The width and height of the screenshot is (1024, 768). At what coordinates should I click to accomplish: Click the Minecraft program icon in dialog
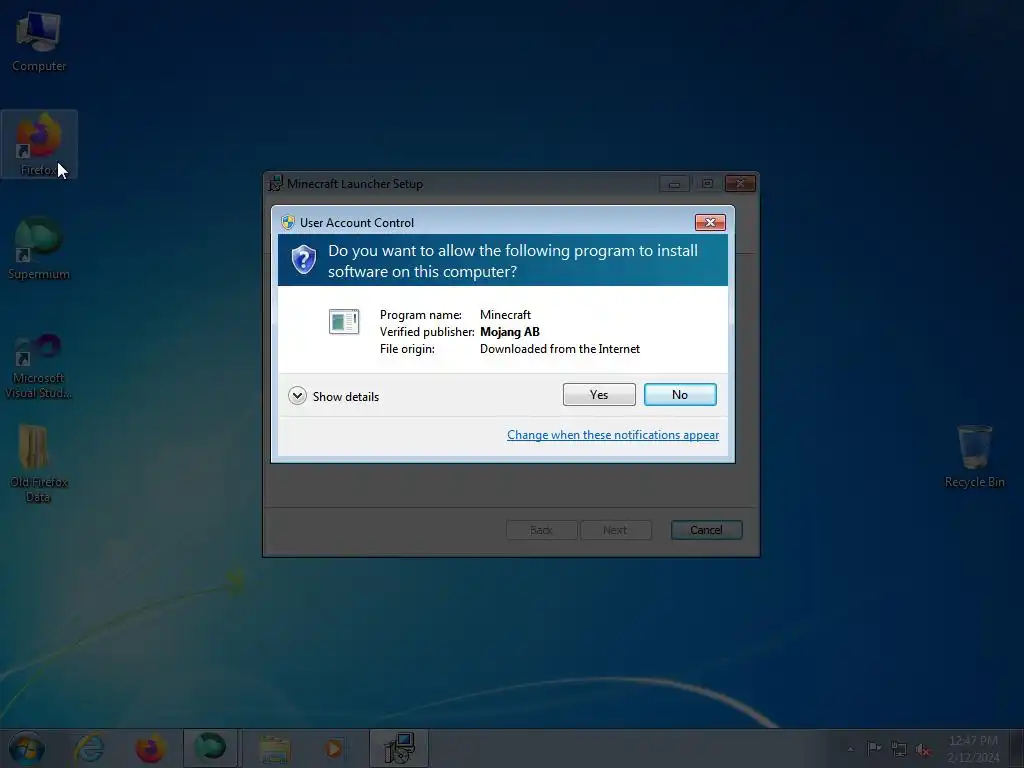[344, 321]
